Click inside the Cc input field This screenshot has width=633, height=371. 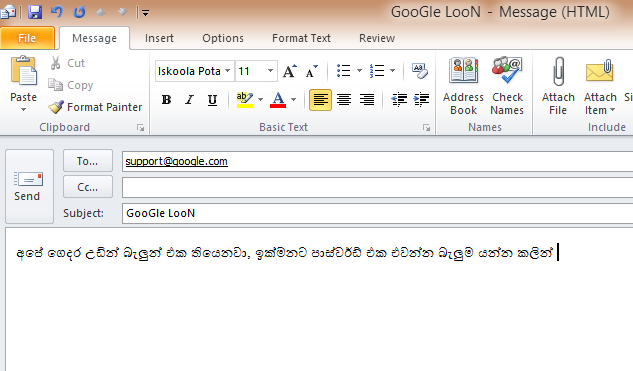pos(377,187)
